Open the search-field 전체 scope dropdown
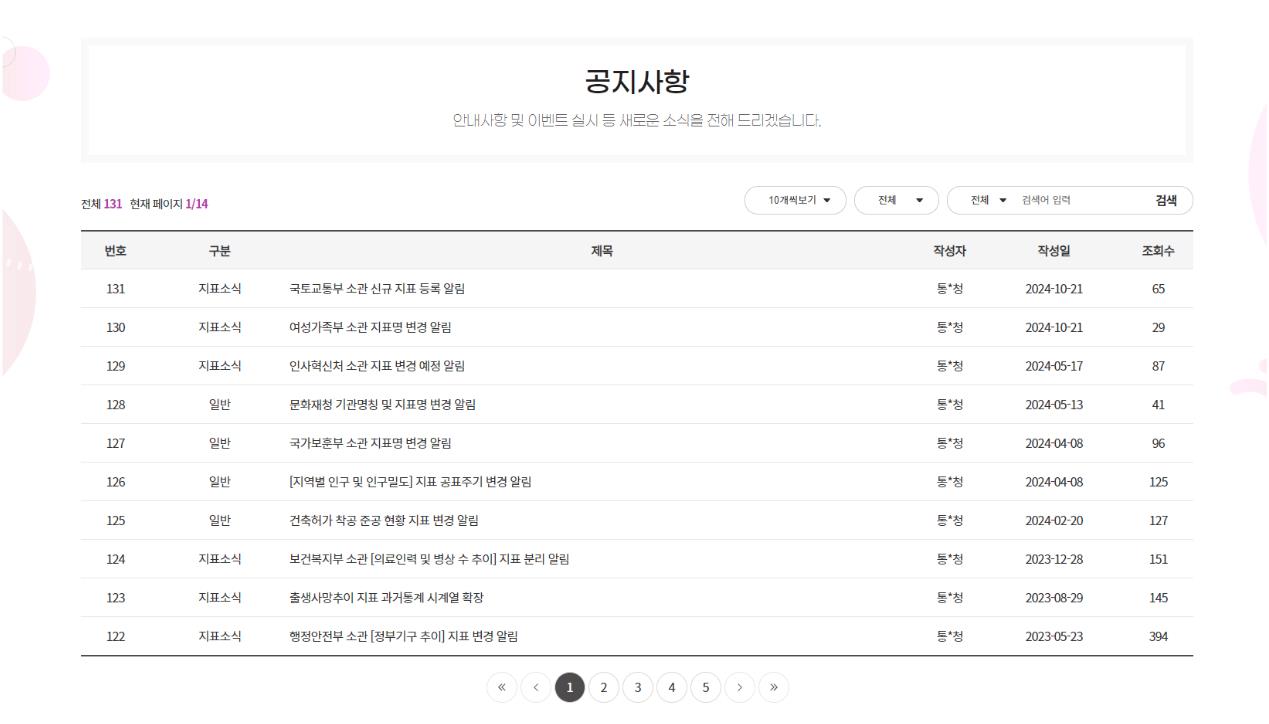The width and height of the screenshot is (1269, 724). (990, 200)
